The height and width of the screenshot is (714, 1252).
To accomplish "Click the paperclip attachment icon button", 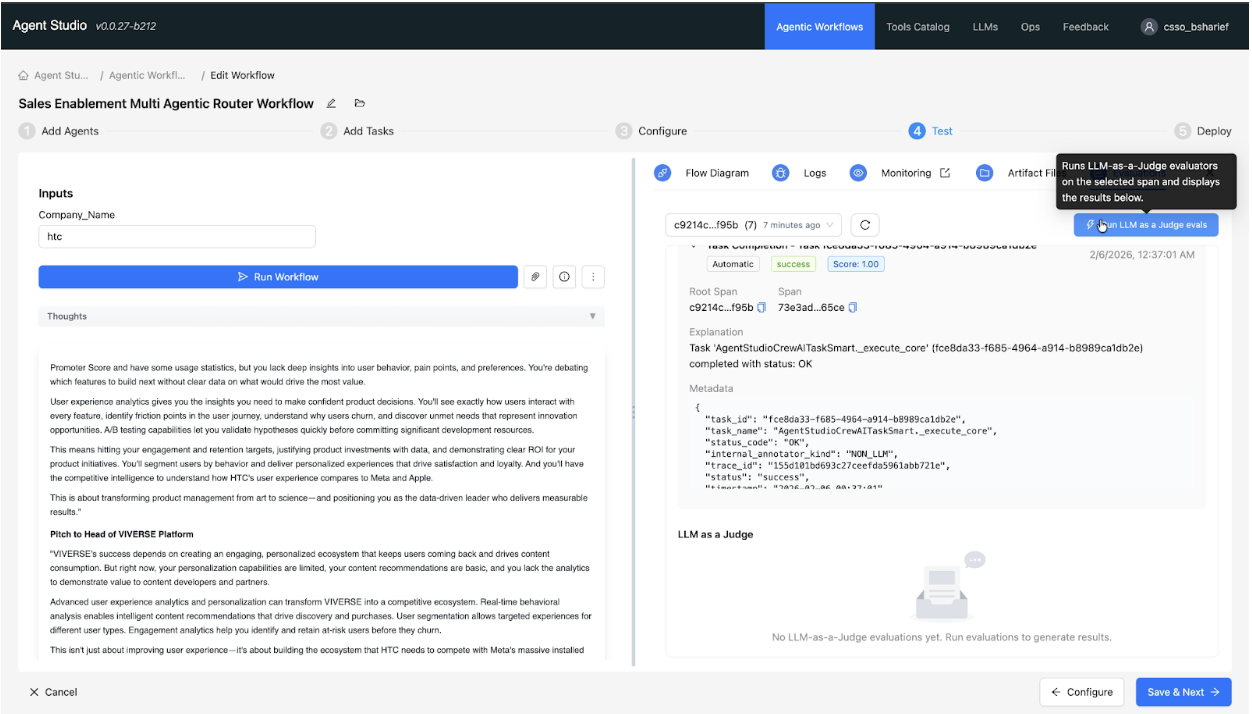I will coord(536,277).
